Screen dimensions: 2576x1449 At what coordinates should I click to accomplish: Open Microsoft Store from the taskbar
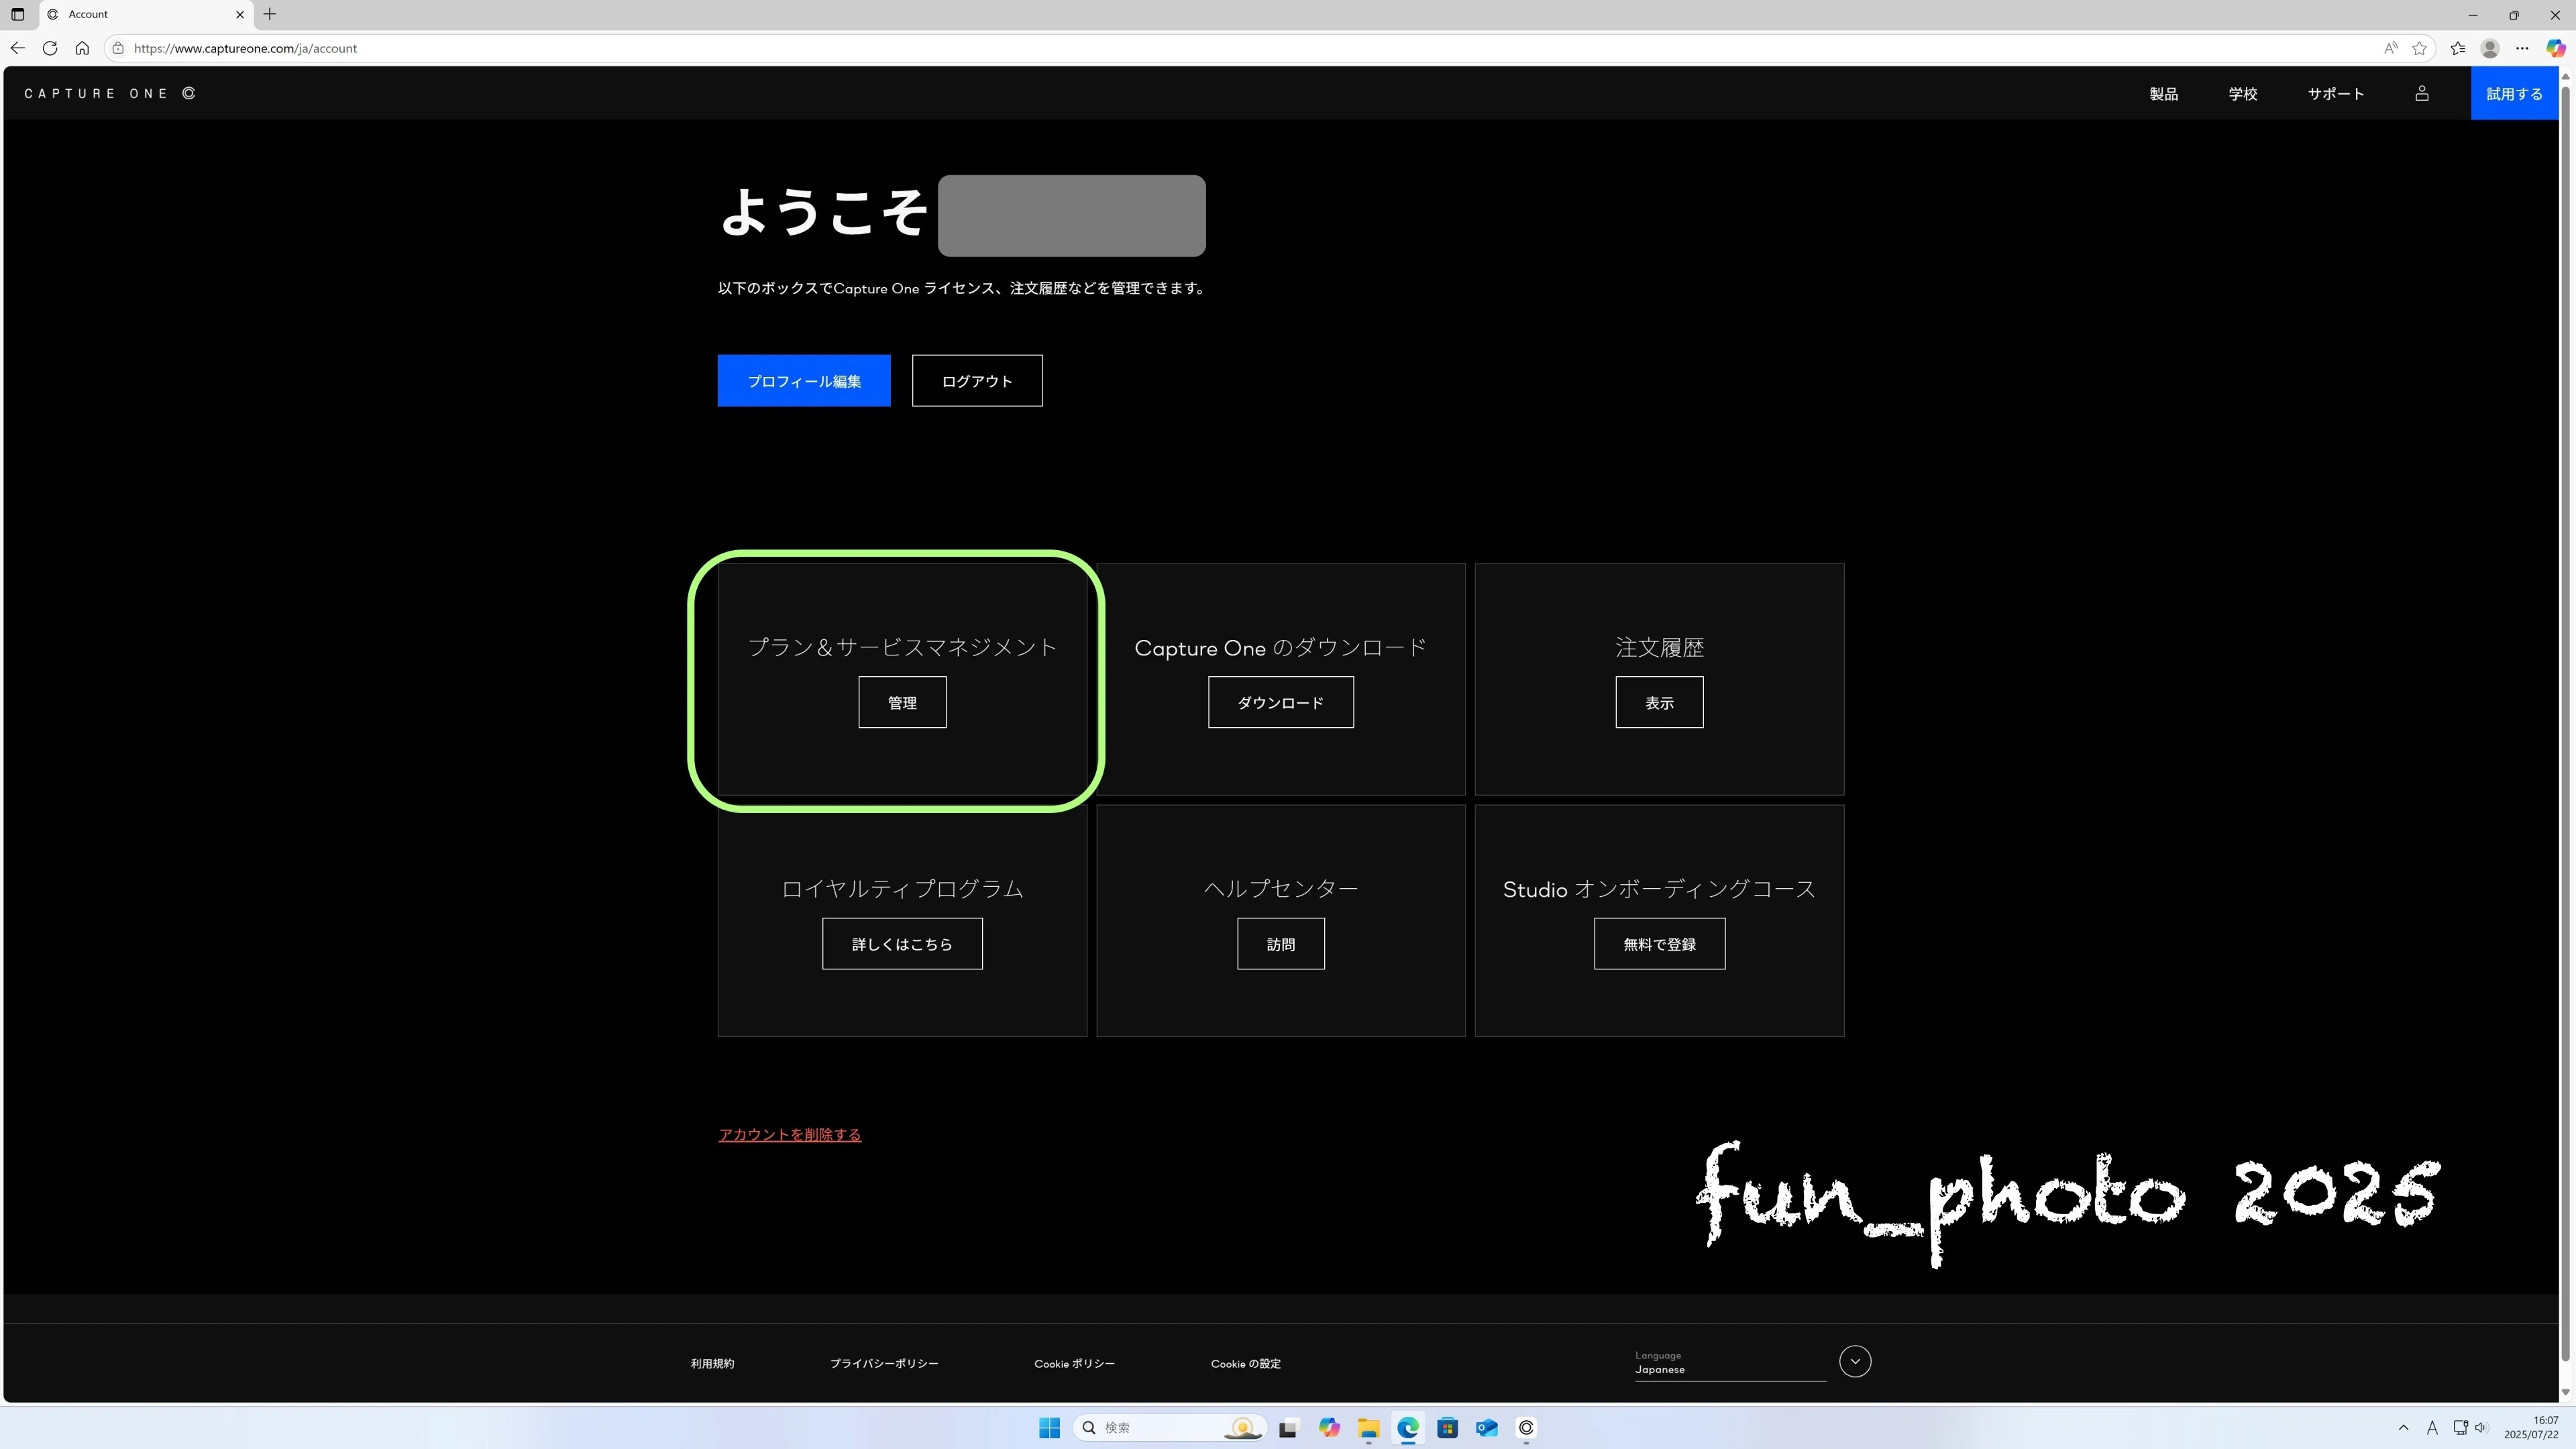(x=1447, y=1428)
